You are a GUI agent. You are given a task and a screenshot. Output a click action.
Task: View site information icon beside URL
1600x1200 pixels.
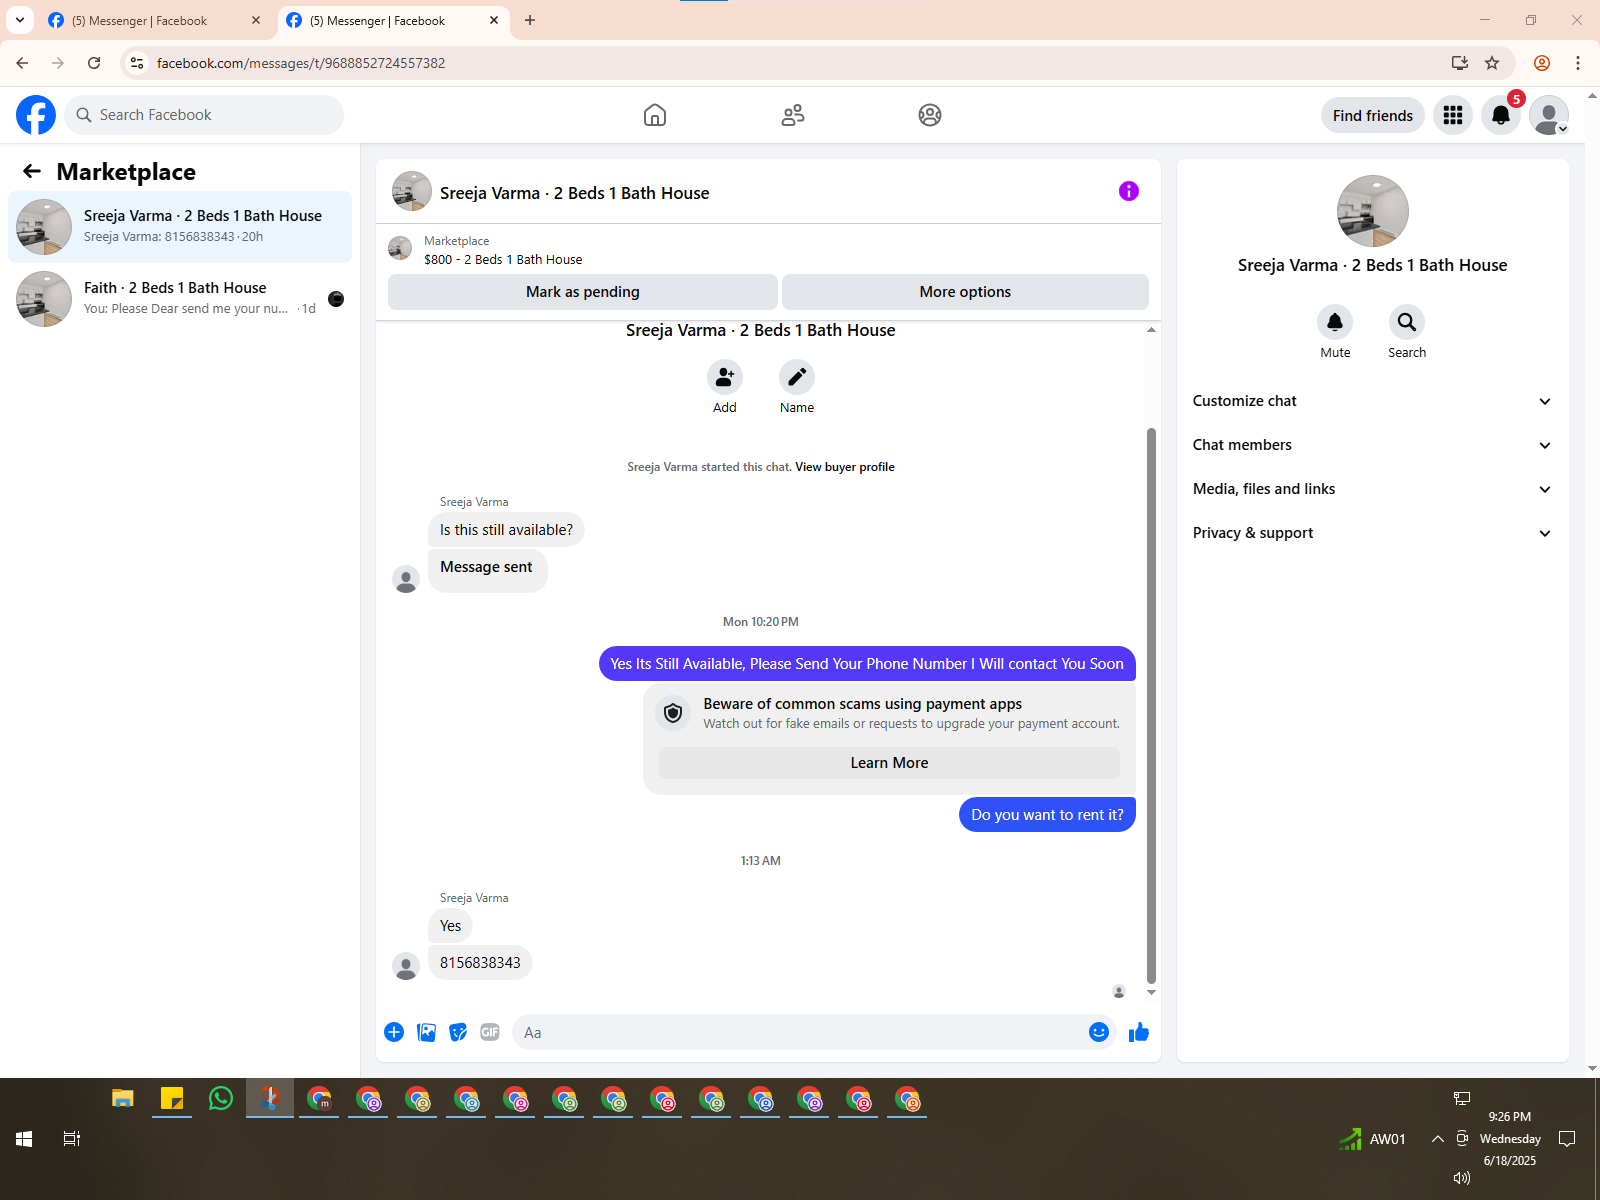(137, 63)
